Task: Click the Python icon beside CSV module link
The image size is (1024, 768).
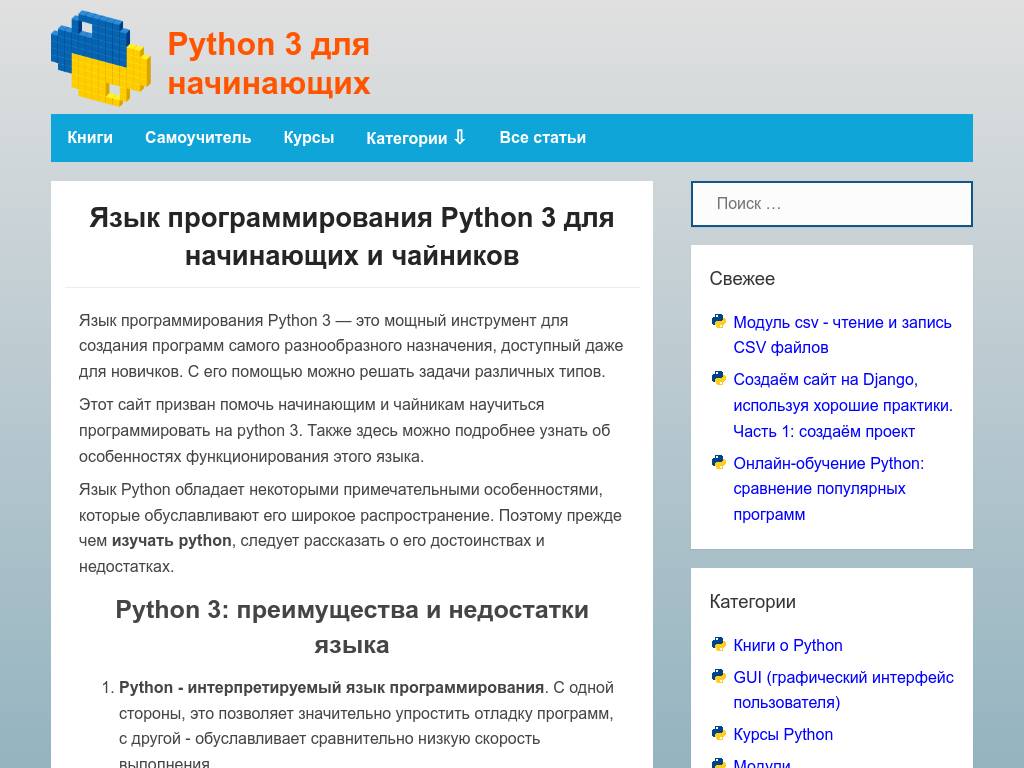Action: point(718,322)
